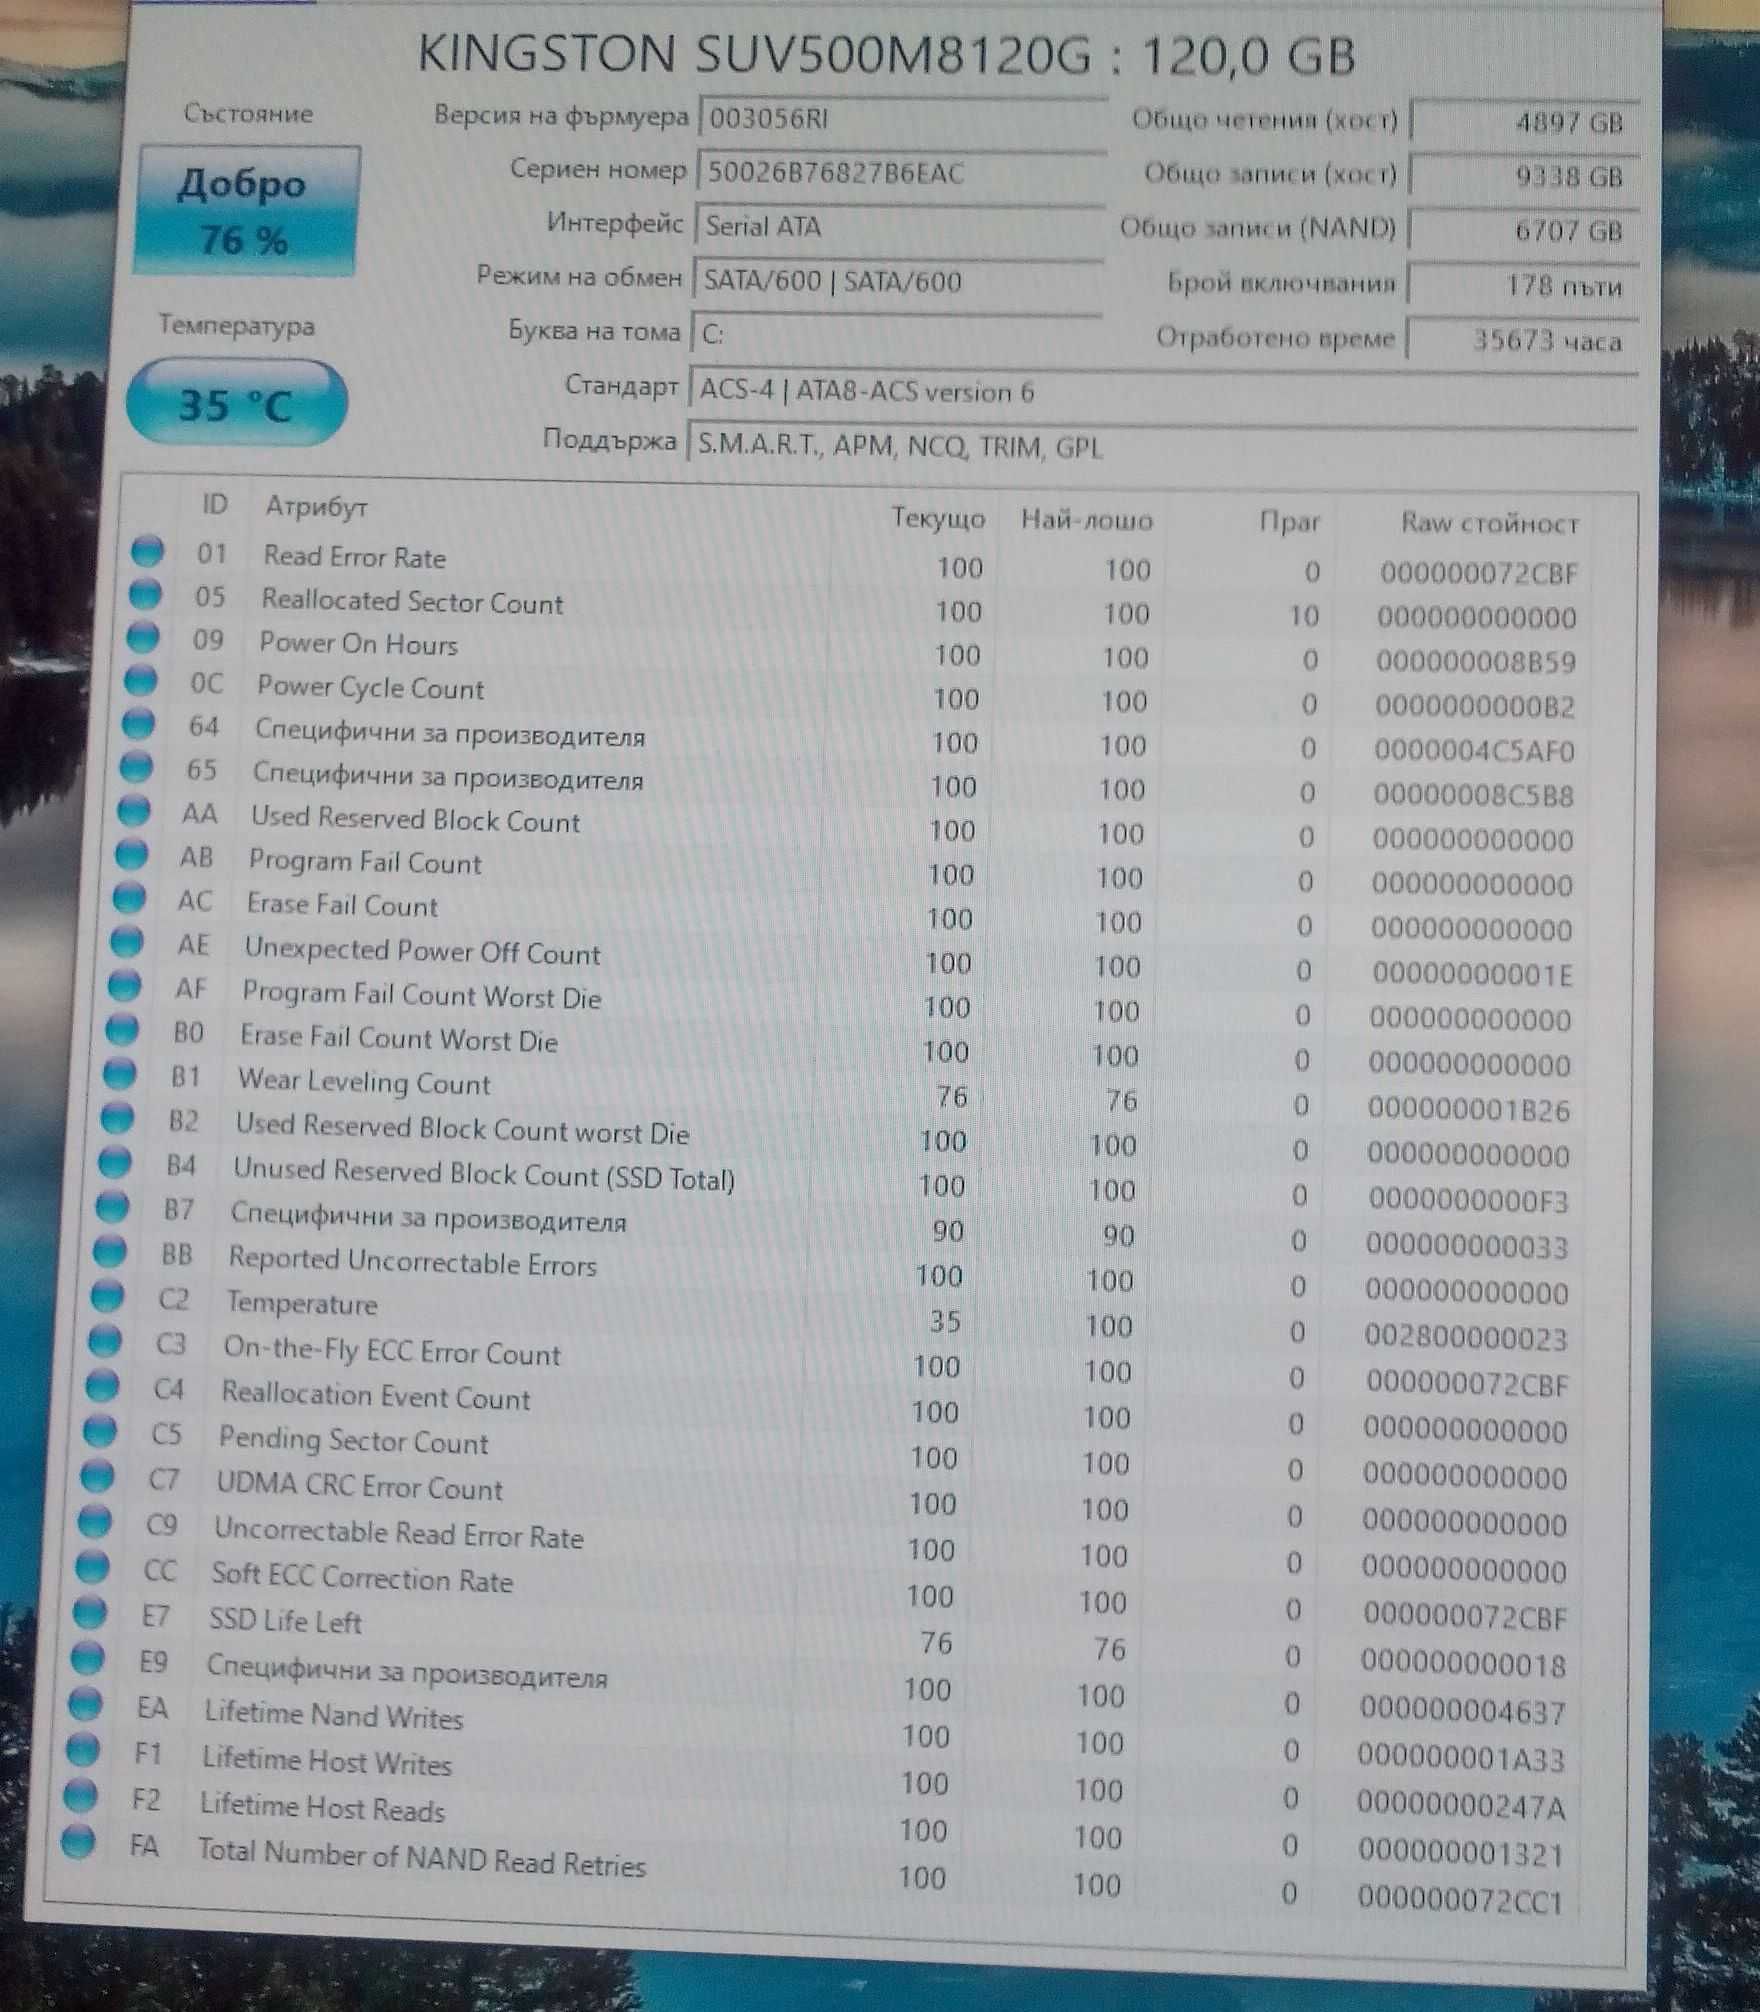Click status icon of Erase Fail Count row

coord(129,897)
